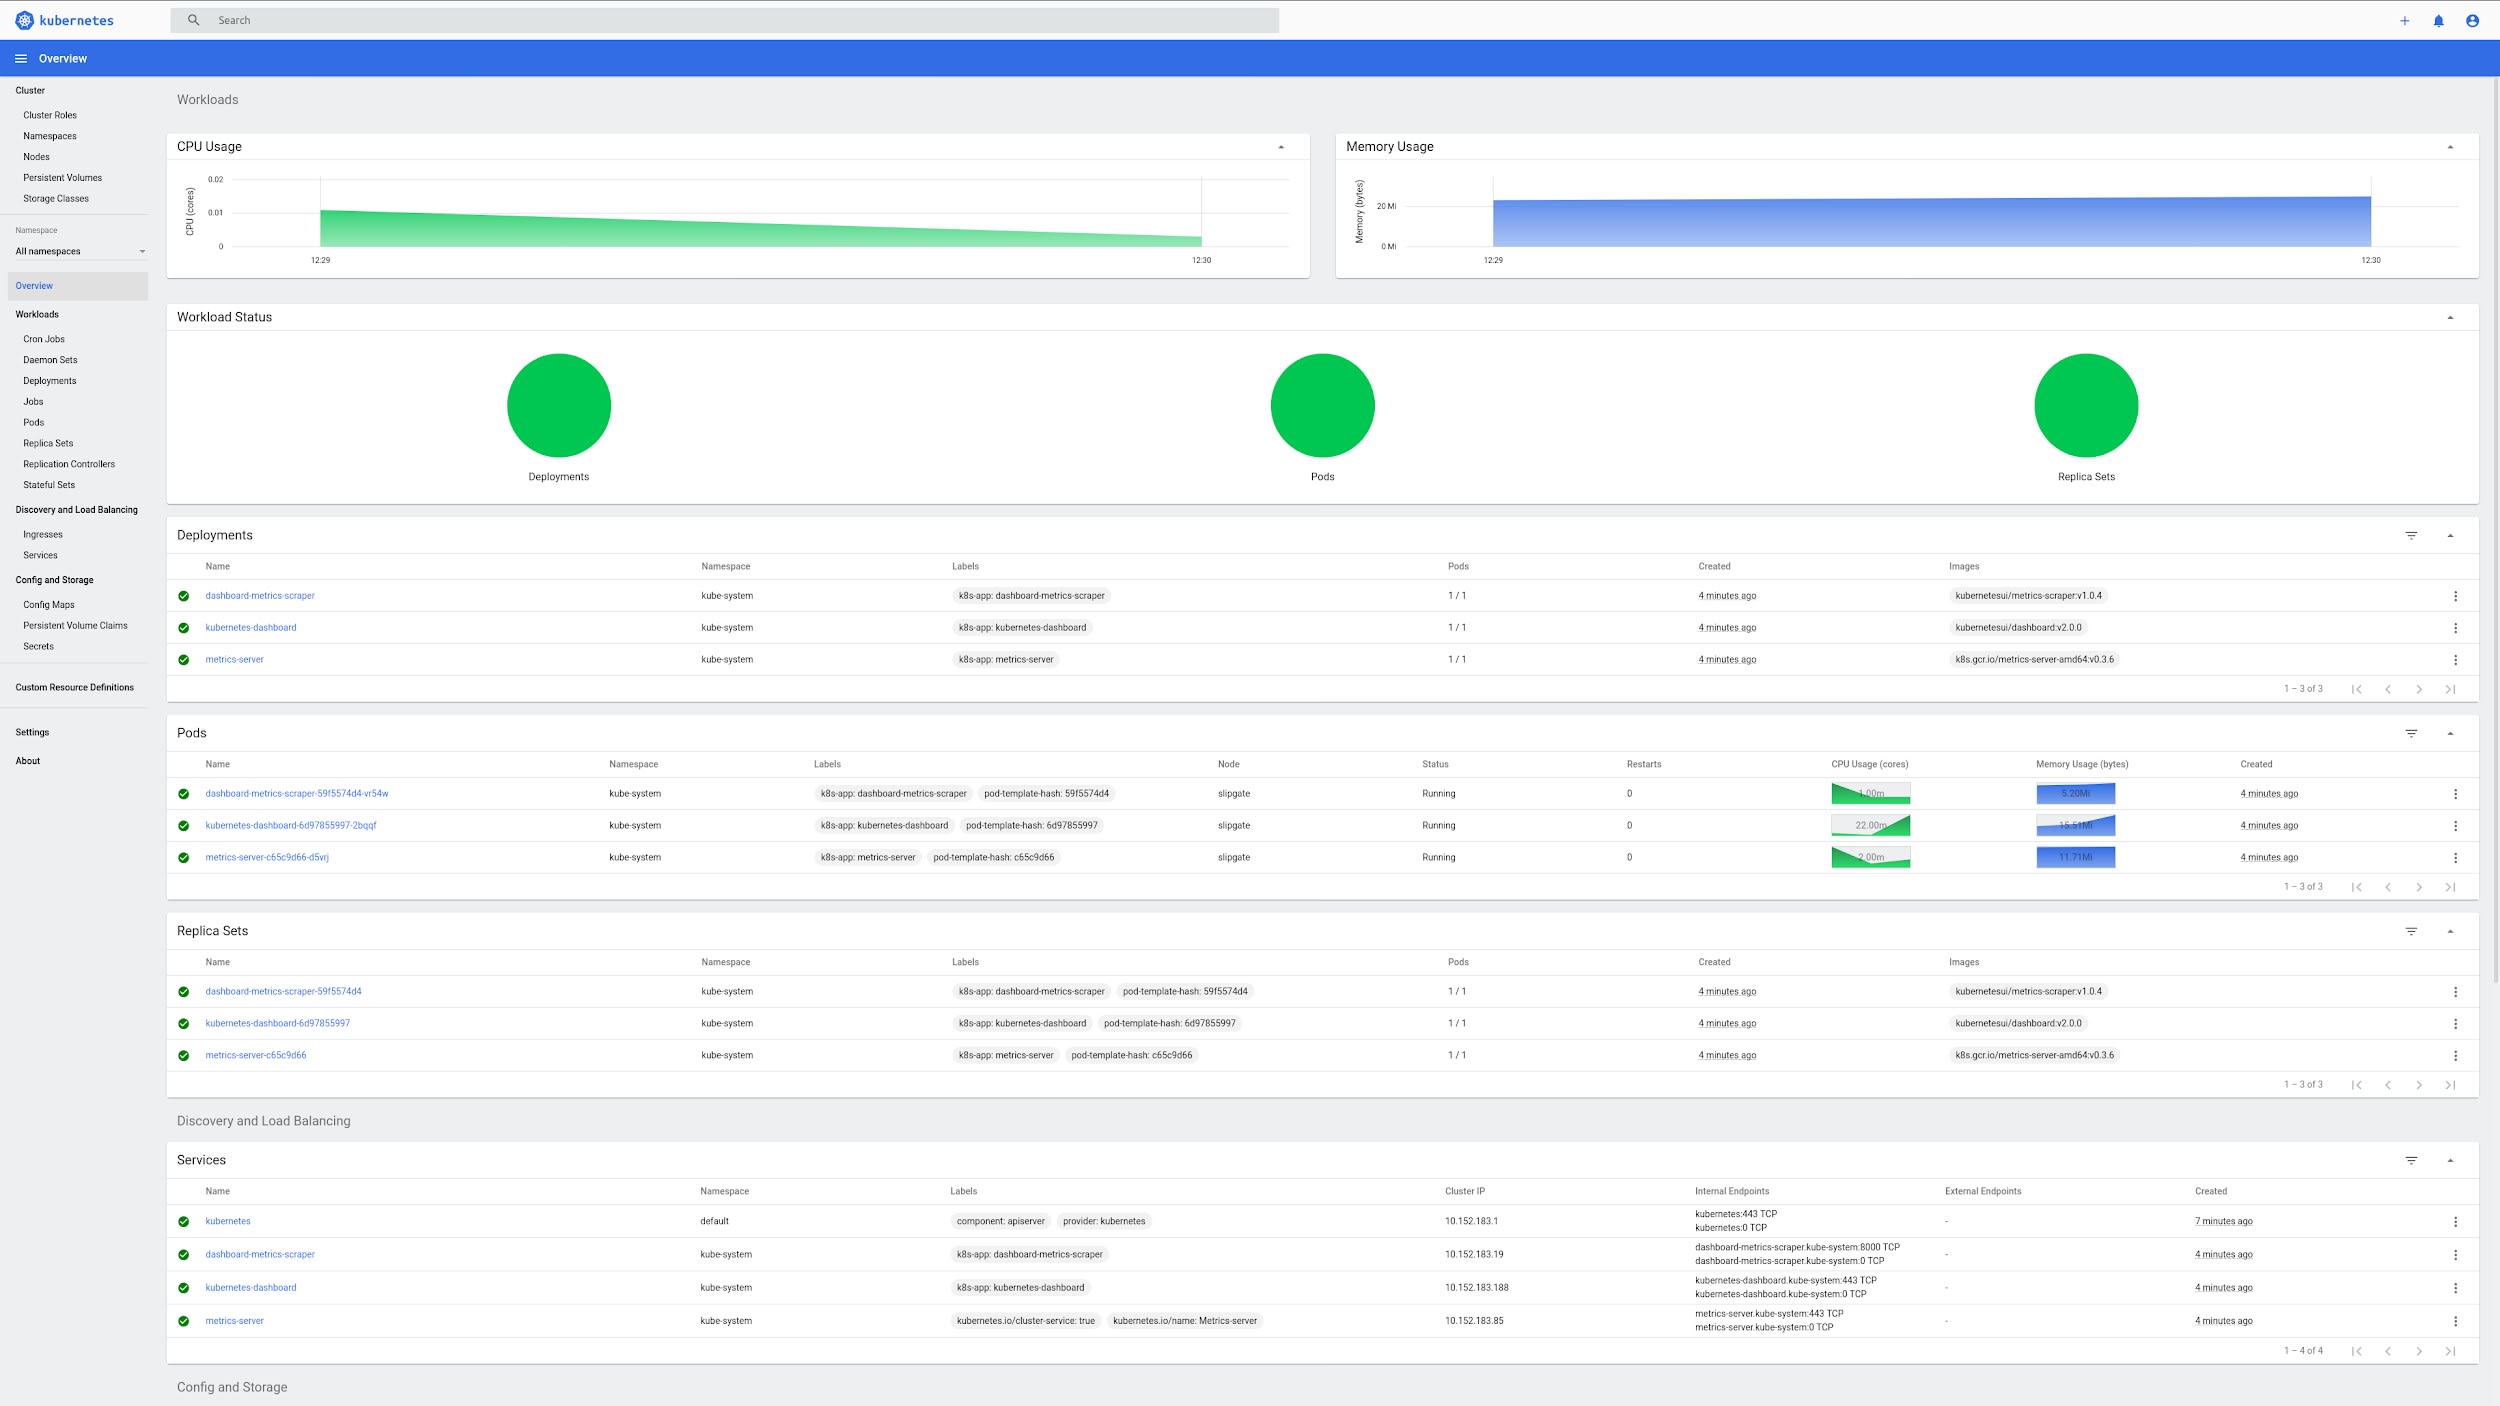The image size is (2500, 1406).
Task: Click the green Pods status circle
Action: 1322,406
